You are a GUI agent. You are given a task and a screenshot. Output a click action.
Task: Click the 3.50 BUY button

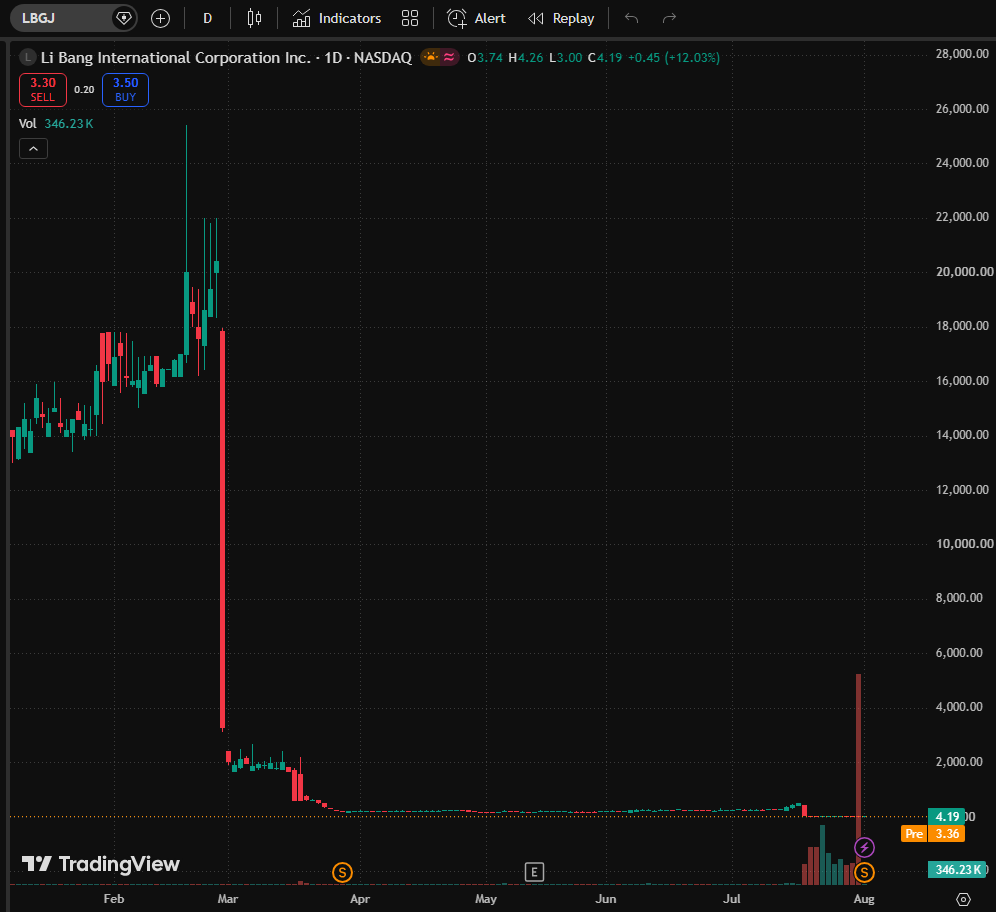click(125, 90)
